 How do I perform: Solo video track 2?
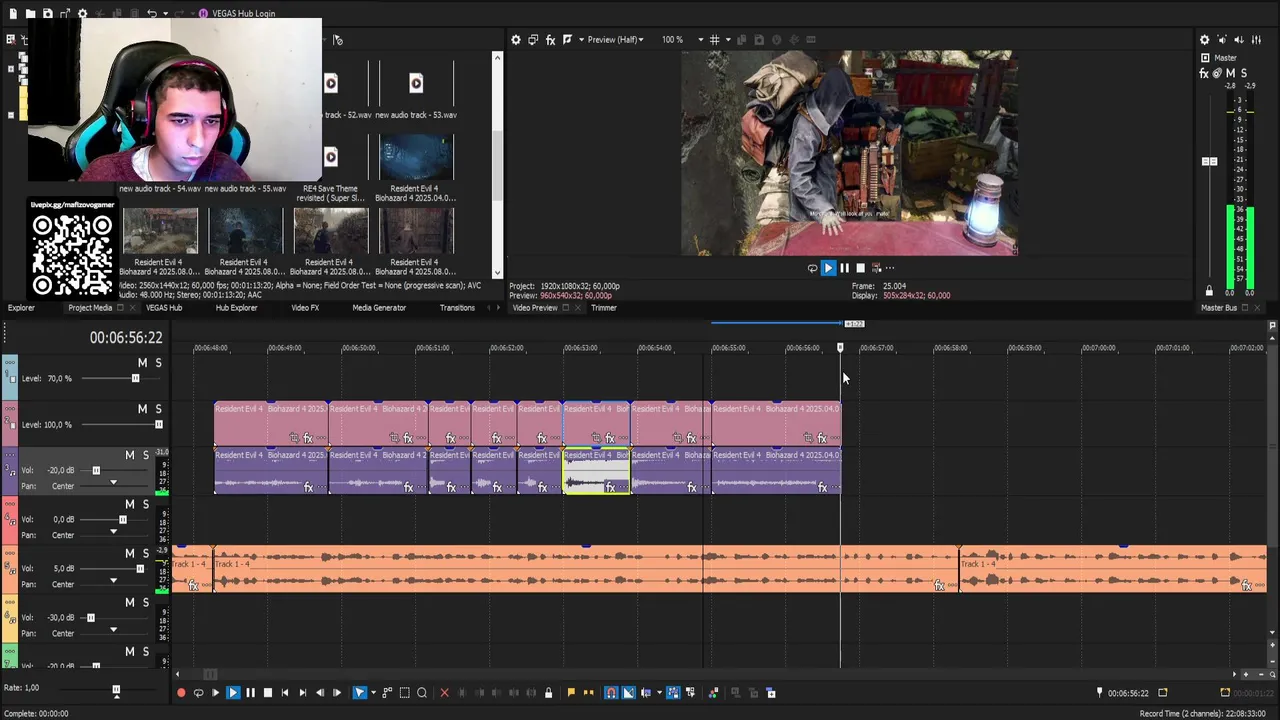[158, 409]
